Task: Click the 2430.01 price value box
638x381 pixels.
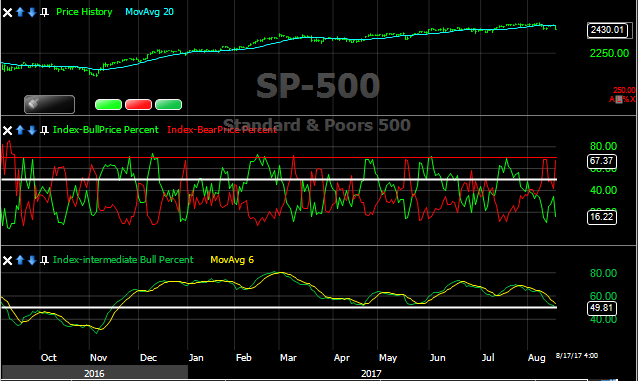Action: (x=607, y=30)
